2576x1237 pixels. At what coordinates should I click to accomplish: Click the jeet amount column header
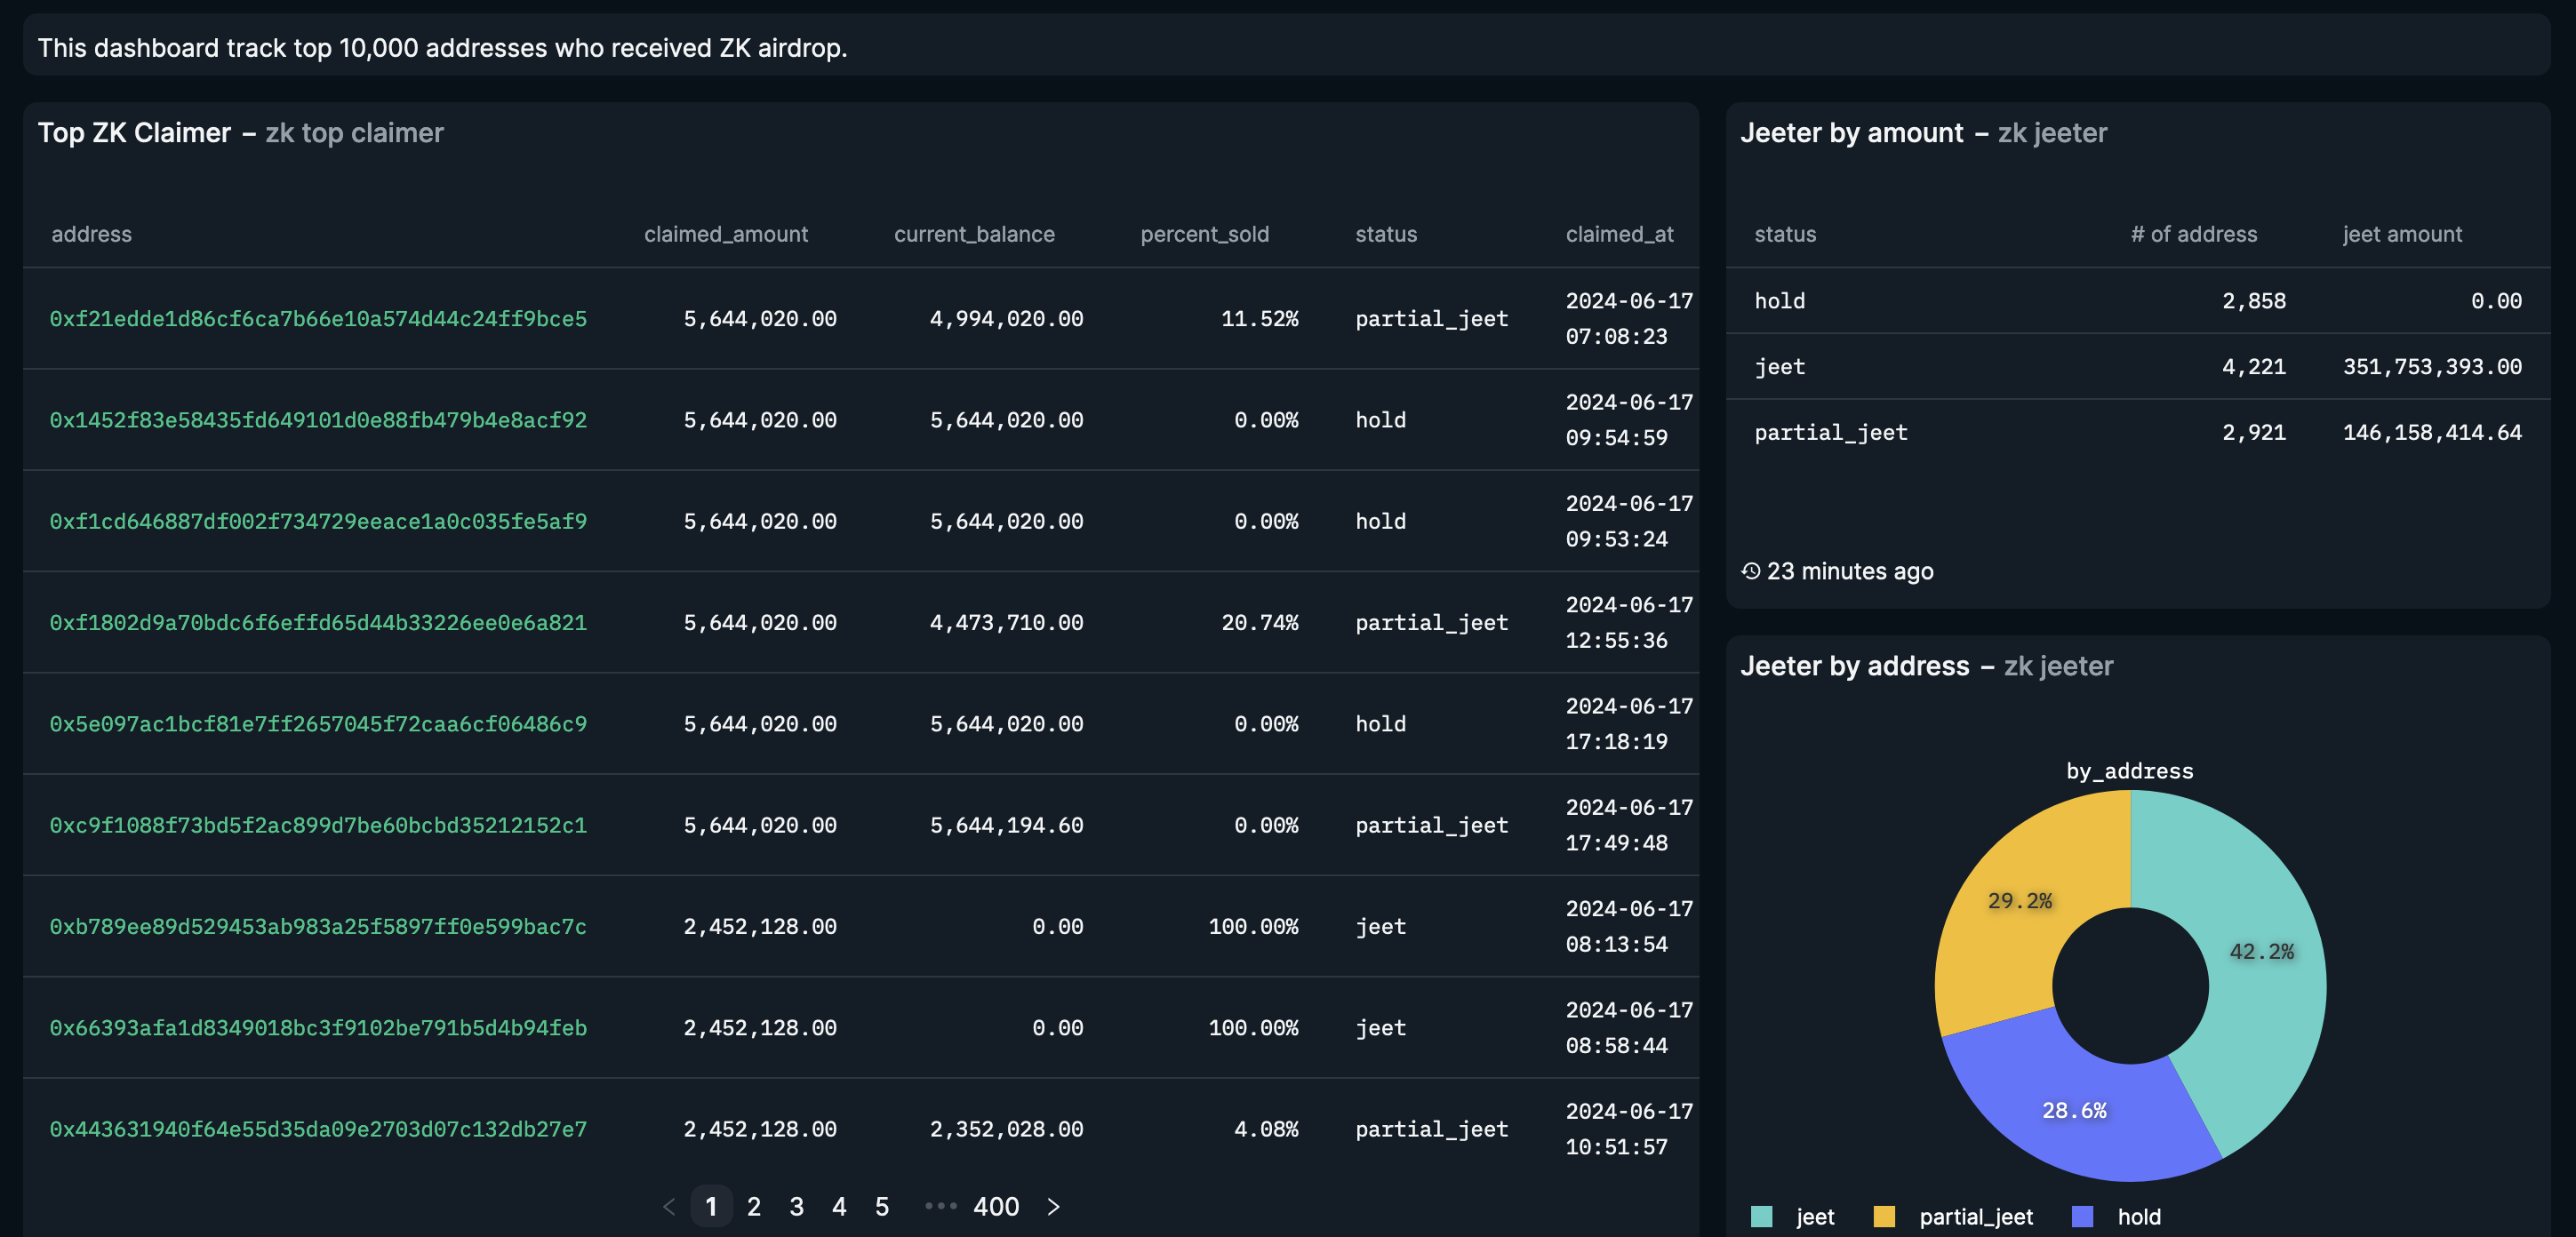tap(2402, 234)
